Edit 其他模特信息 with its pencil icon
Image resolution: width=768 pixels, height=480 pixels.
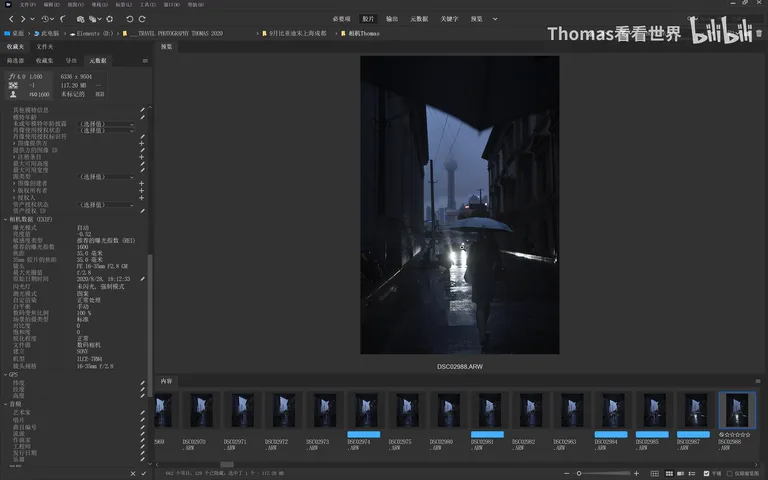point(143,110)
